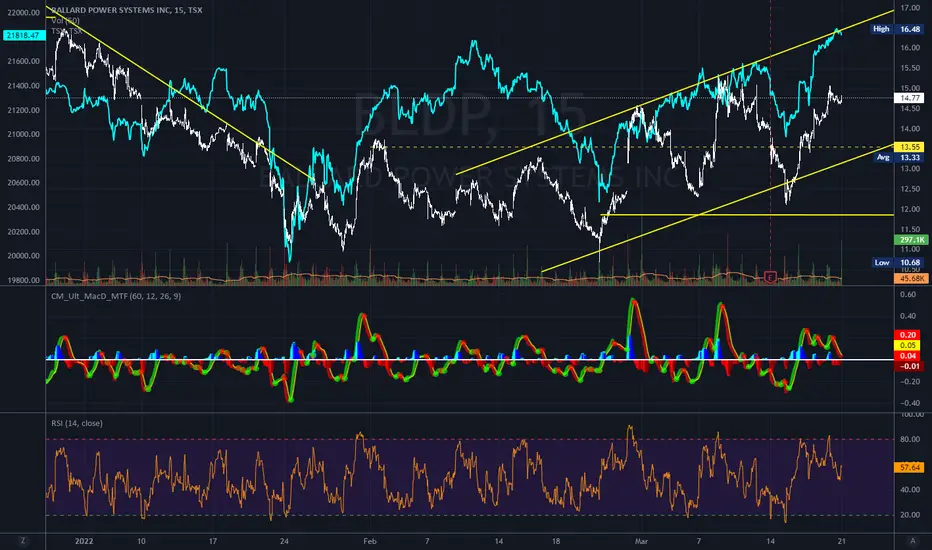Click the 22000.00 left price scale label
Screen dimensions: 932x550
coord(24,13)
